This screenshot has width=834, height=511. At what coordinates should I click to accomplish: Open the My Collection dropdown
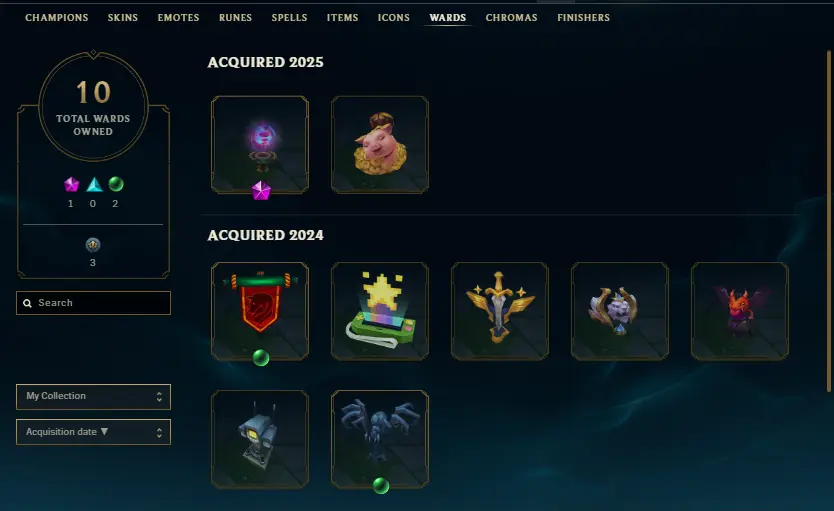94,397
